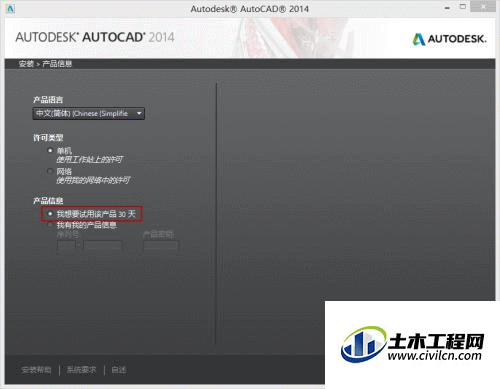
Task: Click the AutoCAD icon in the title bar
Action: point(11,9)
